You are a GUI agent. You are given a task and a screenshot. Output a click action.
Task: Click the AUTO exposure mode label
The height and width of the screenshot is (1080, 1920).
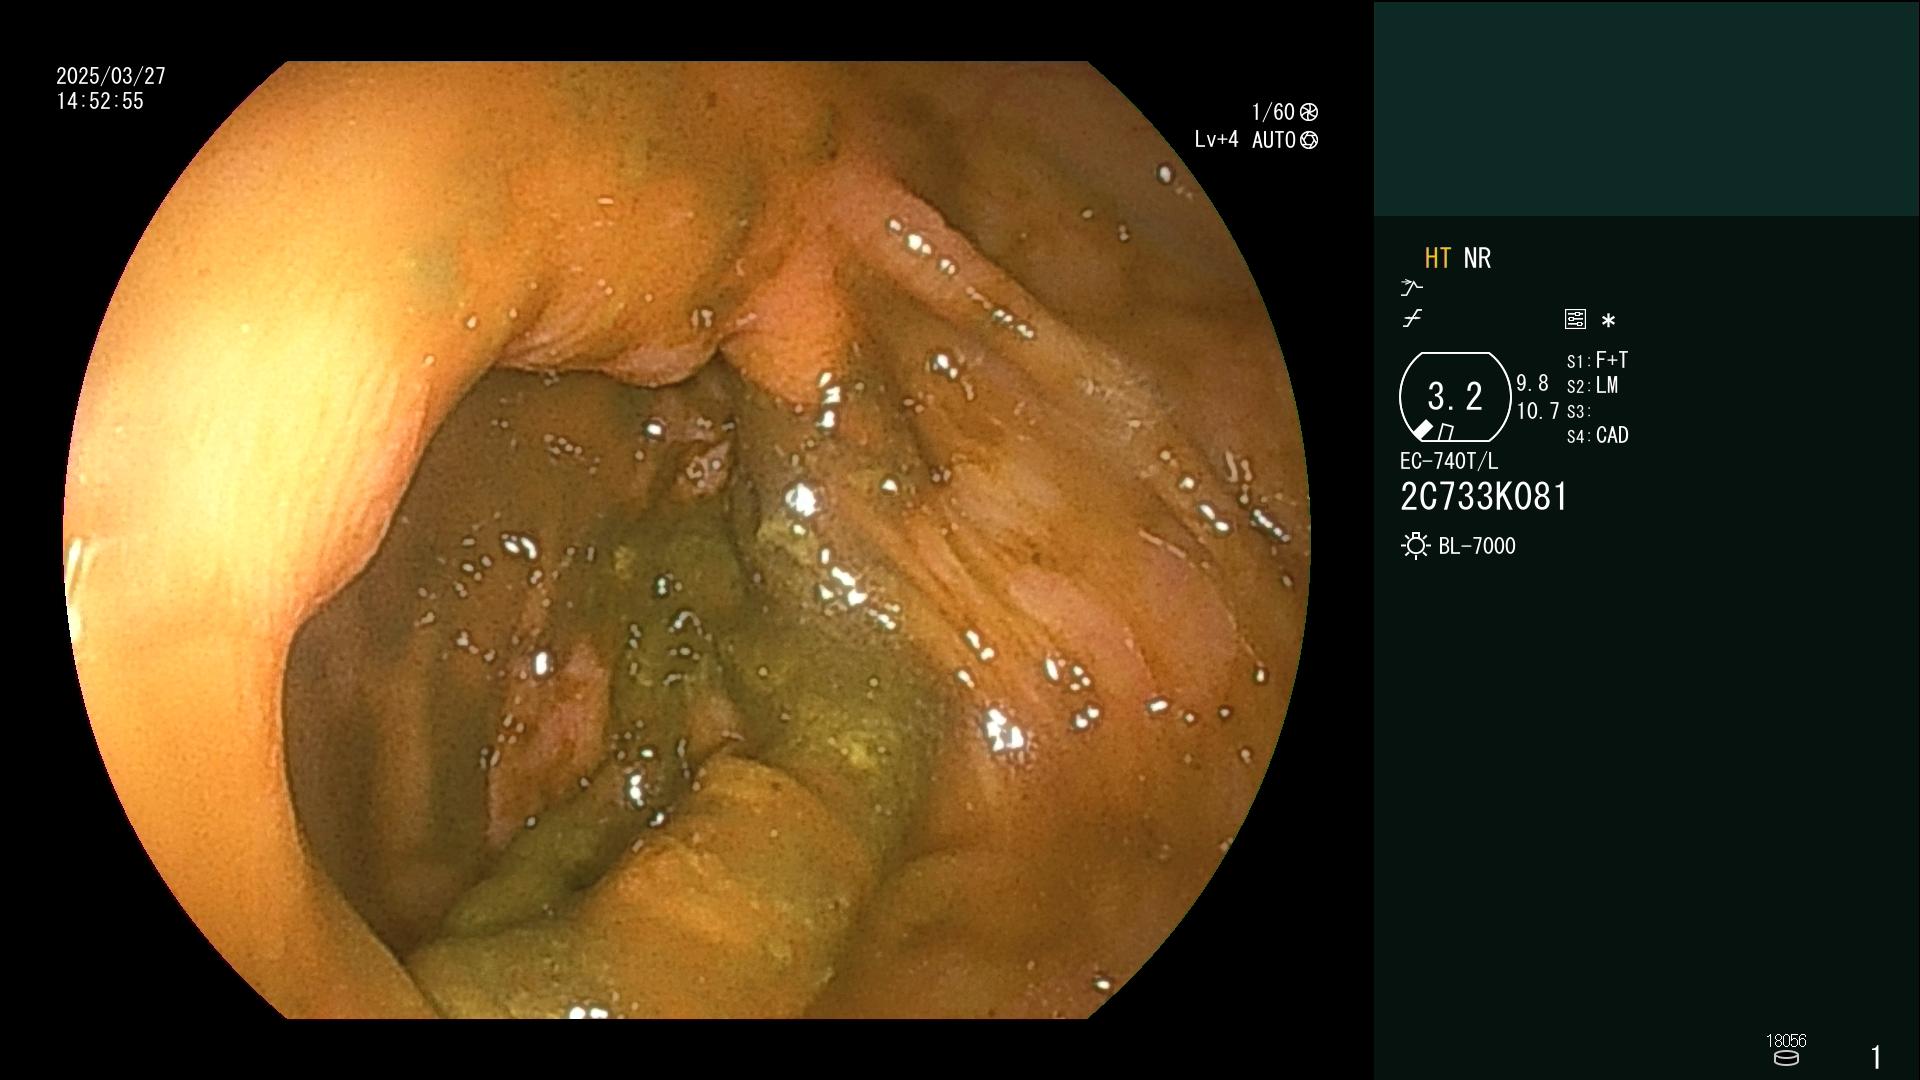pos(1273,140)
